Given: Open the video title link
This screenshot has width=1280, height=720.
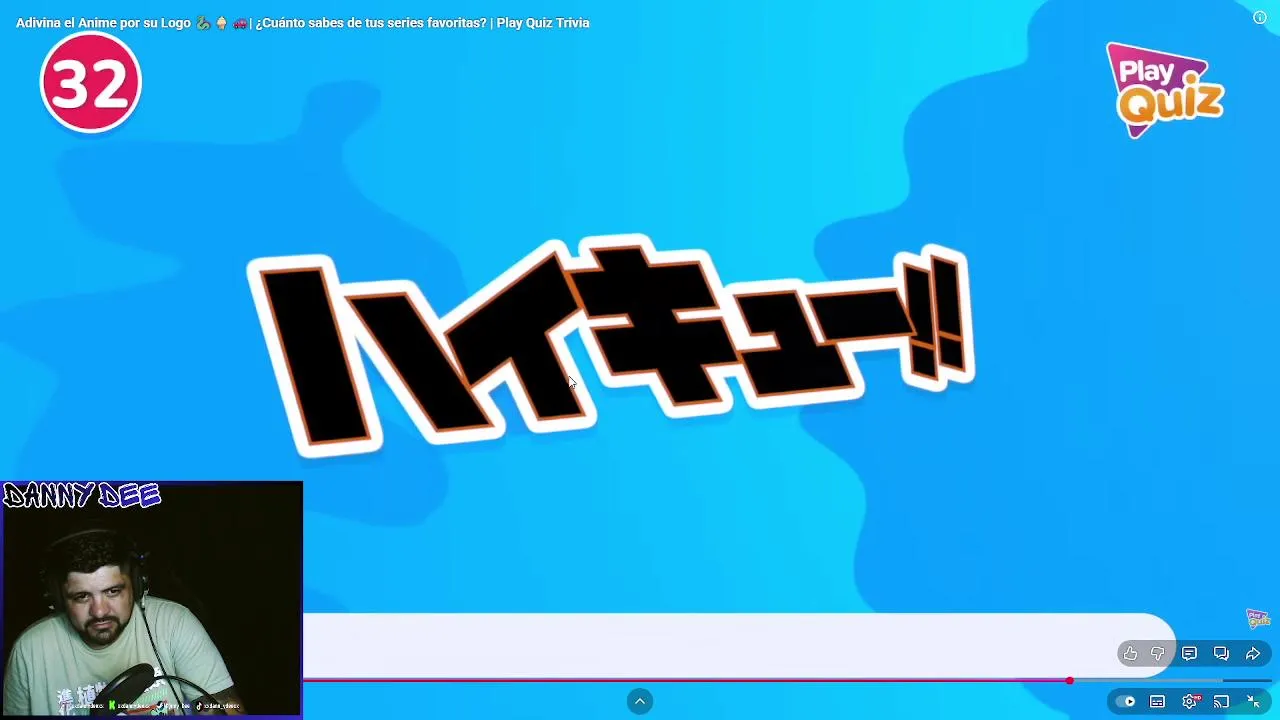Looking at the screenshot, I should [x=302, y=23].
